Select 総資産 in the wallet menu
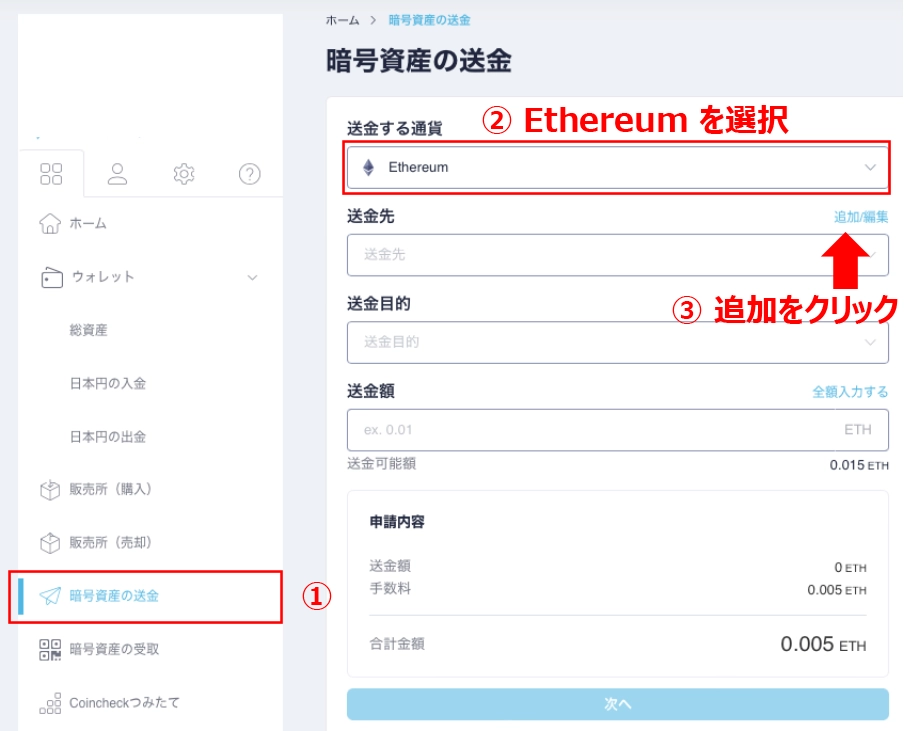913x731 pixels. click(89, 330)
